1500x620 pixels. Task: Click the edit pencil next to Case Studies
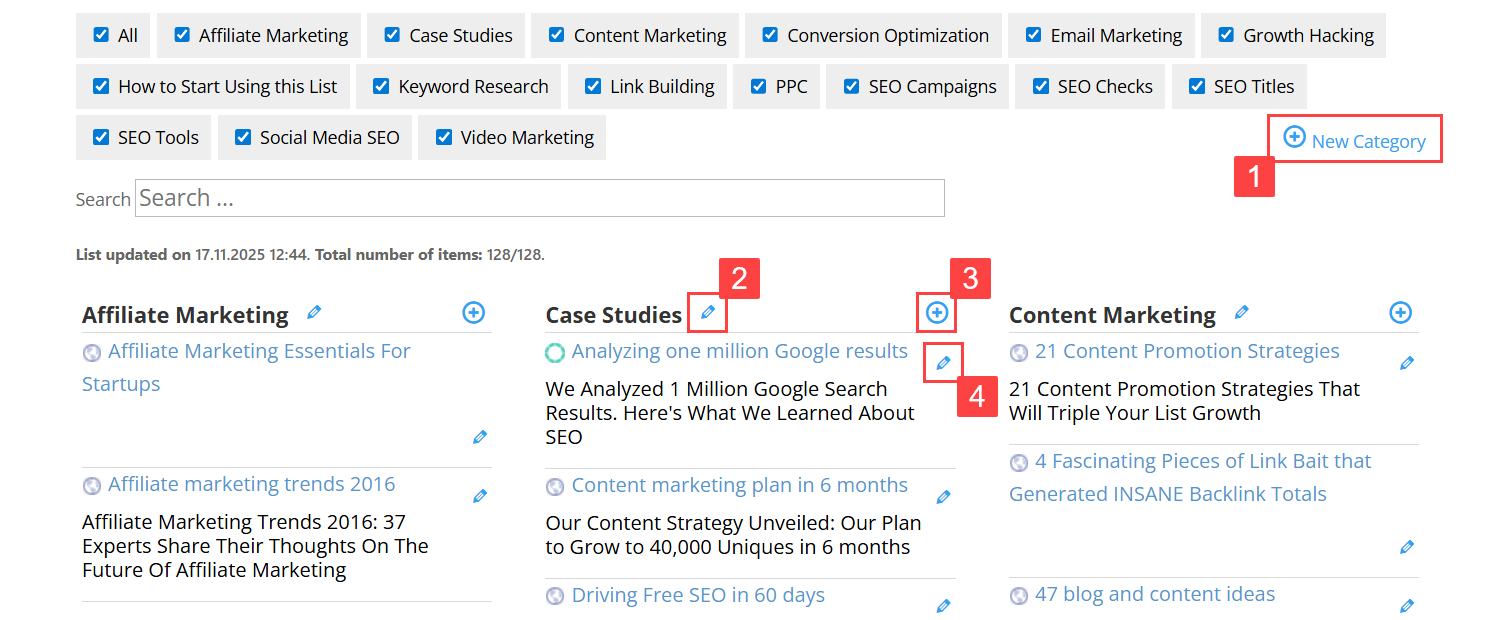tap(707, 312)
